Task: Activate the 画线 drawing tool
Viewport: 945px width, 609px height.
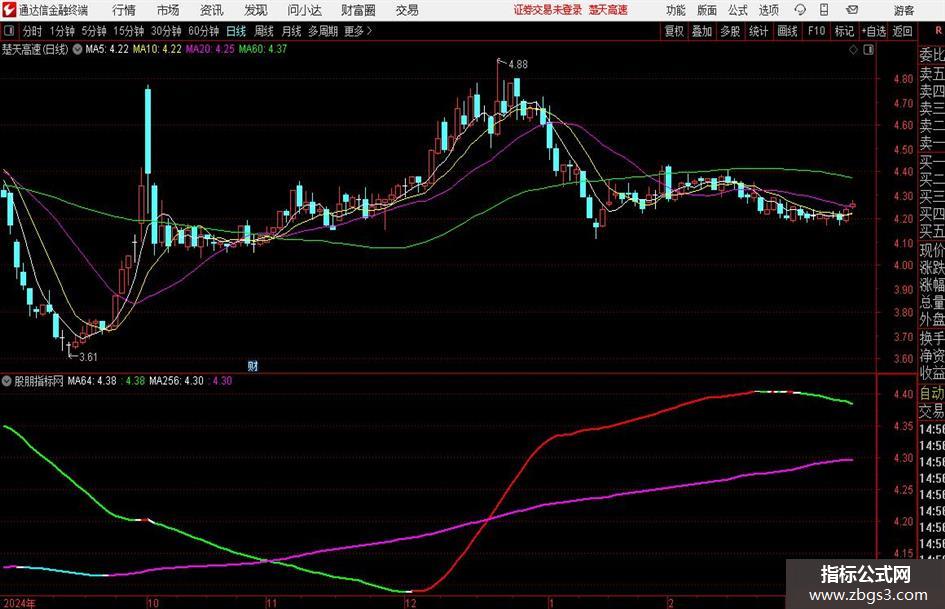Action: (x=787, y=31)
